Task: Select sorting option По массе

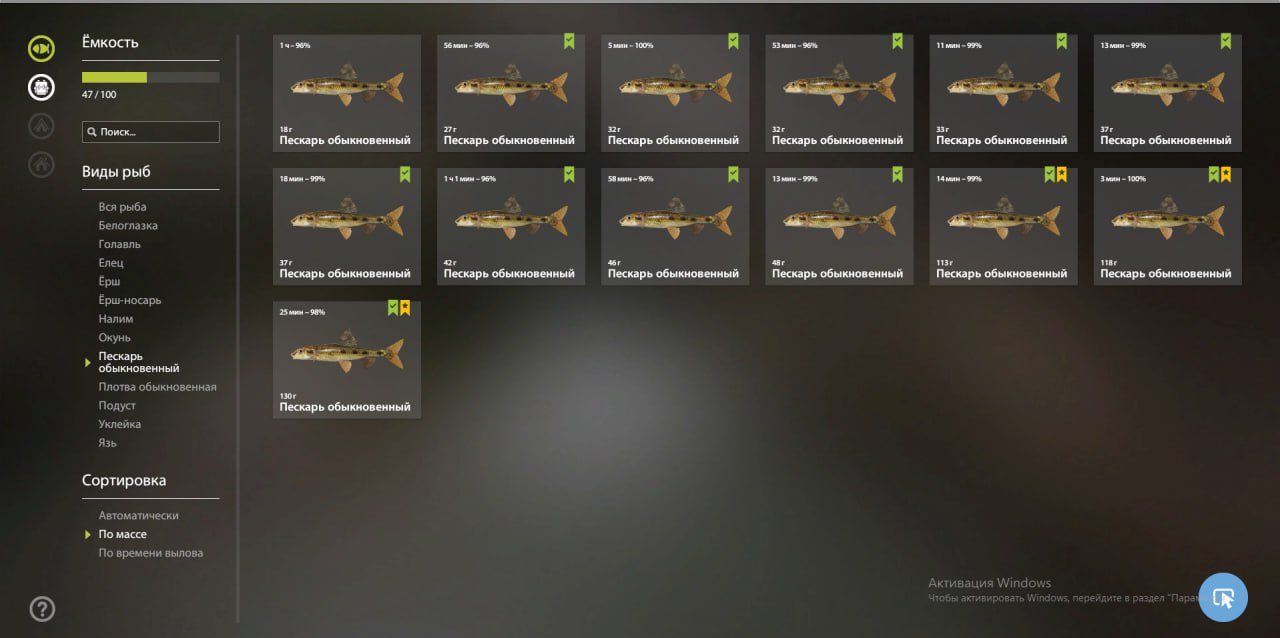Action: pyautogui.click(x=122, y=534)
